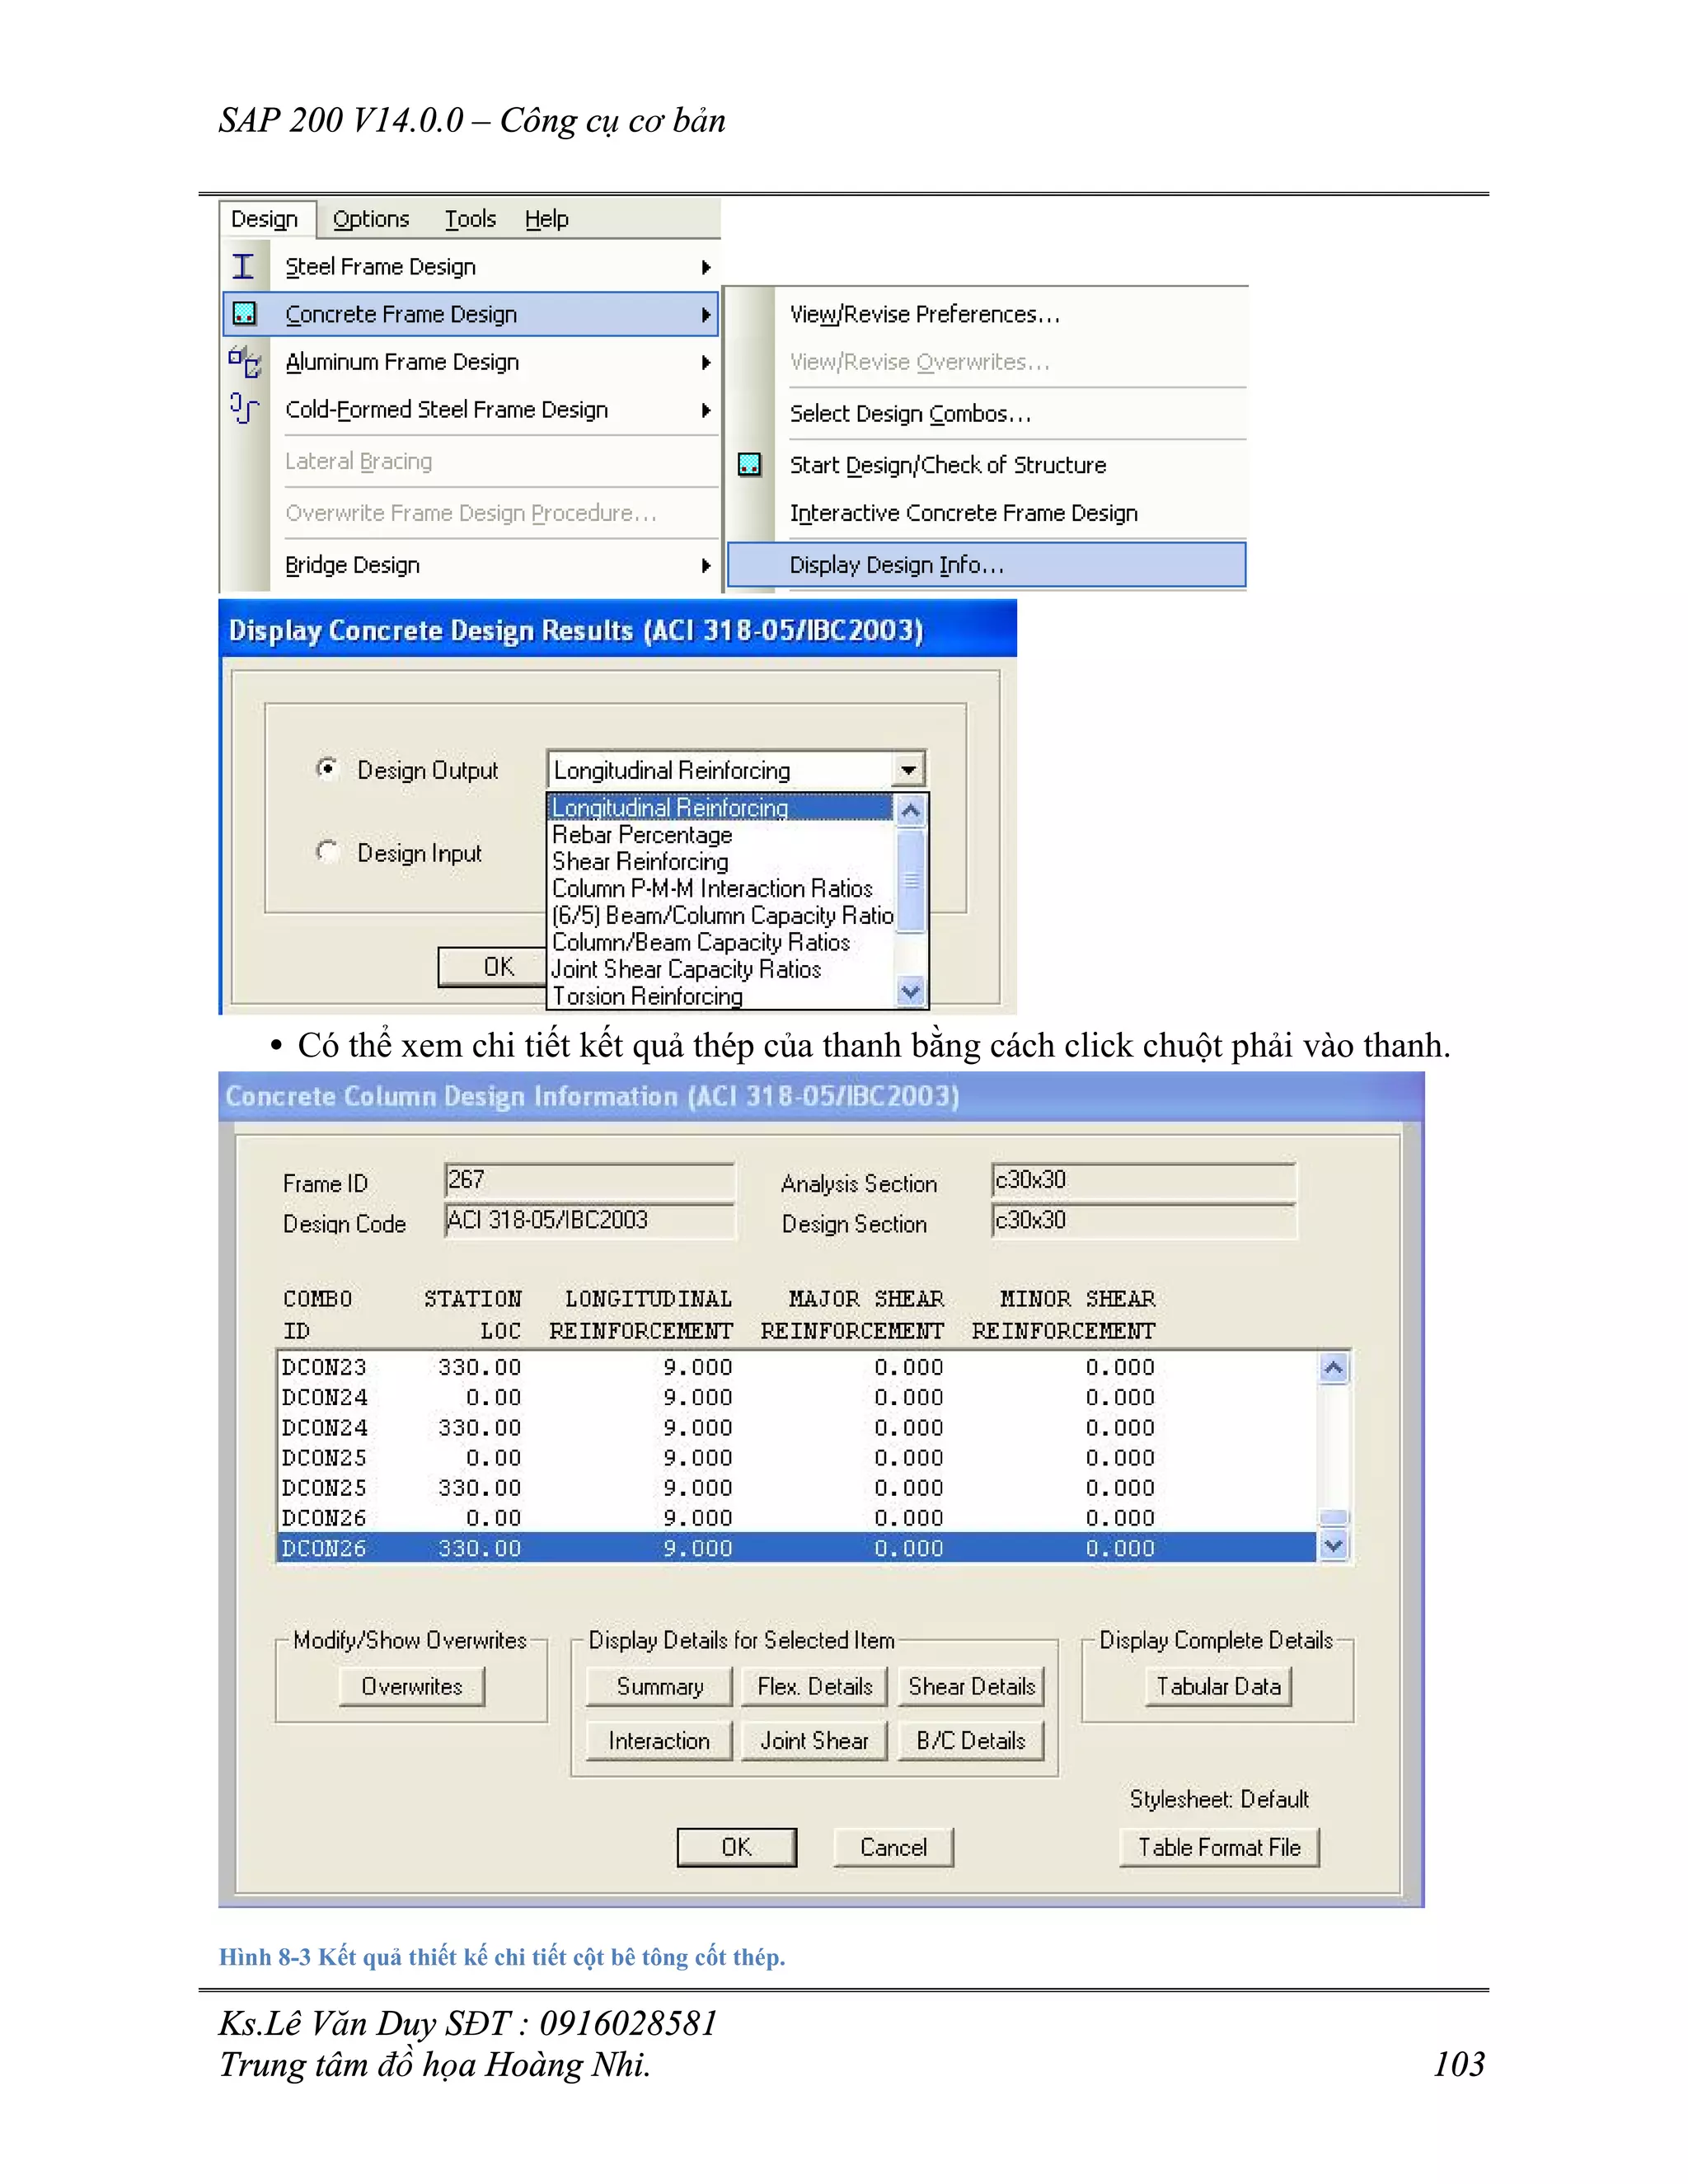The height and width of the screenshot is (2184, 1688).
Task: Click the B/C Details button
Action: click(972, 1741)
